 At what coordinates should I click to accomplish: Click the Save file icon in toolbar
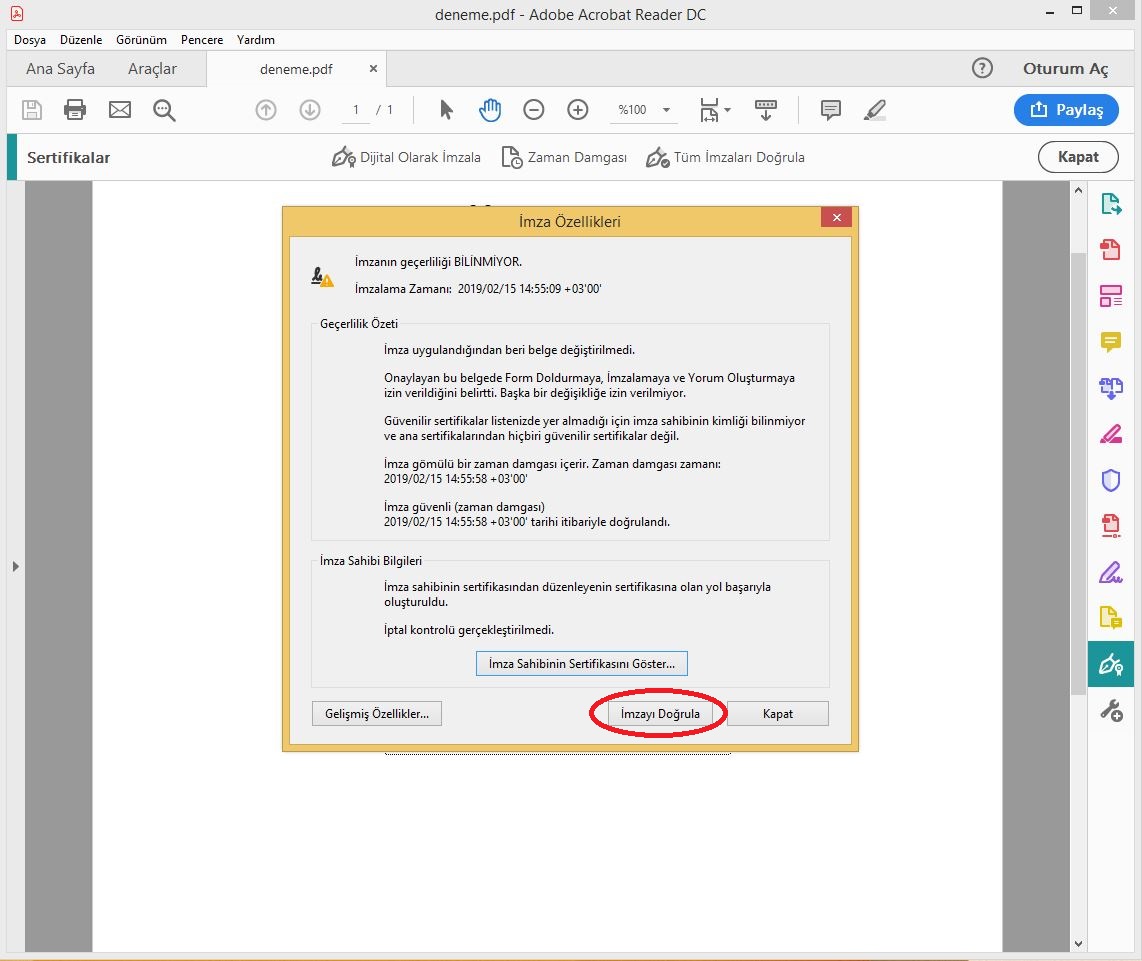31,110
